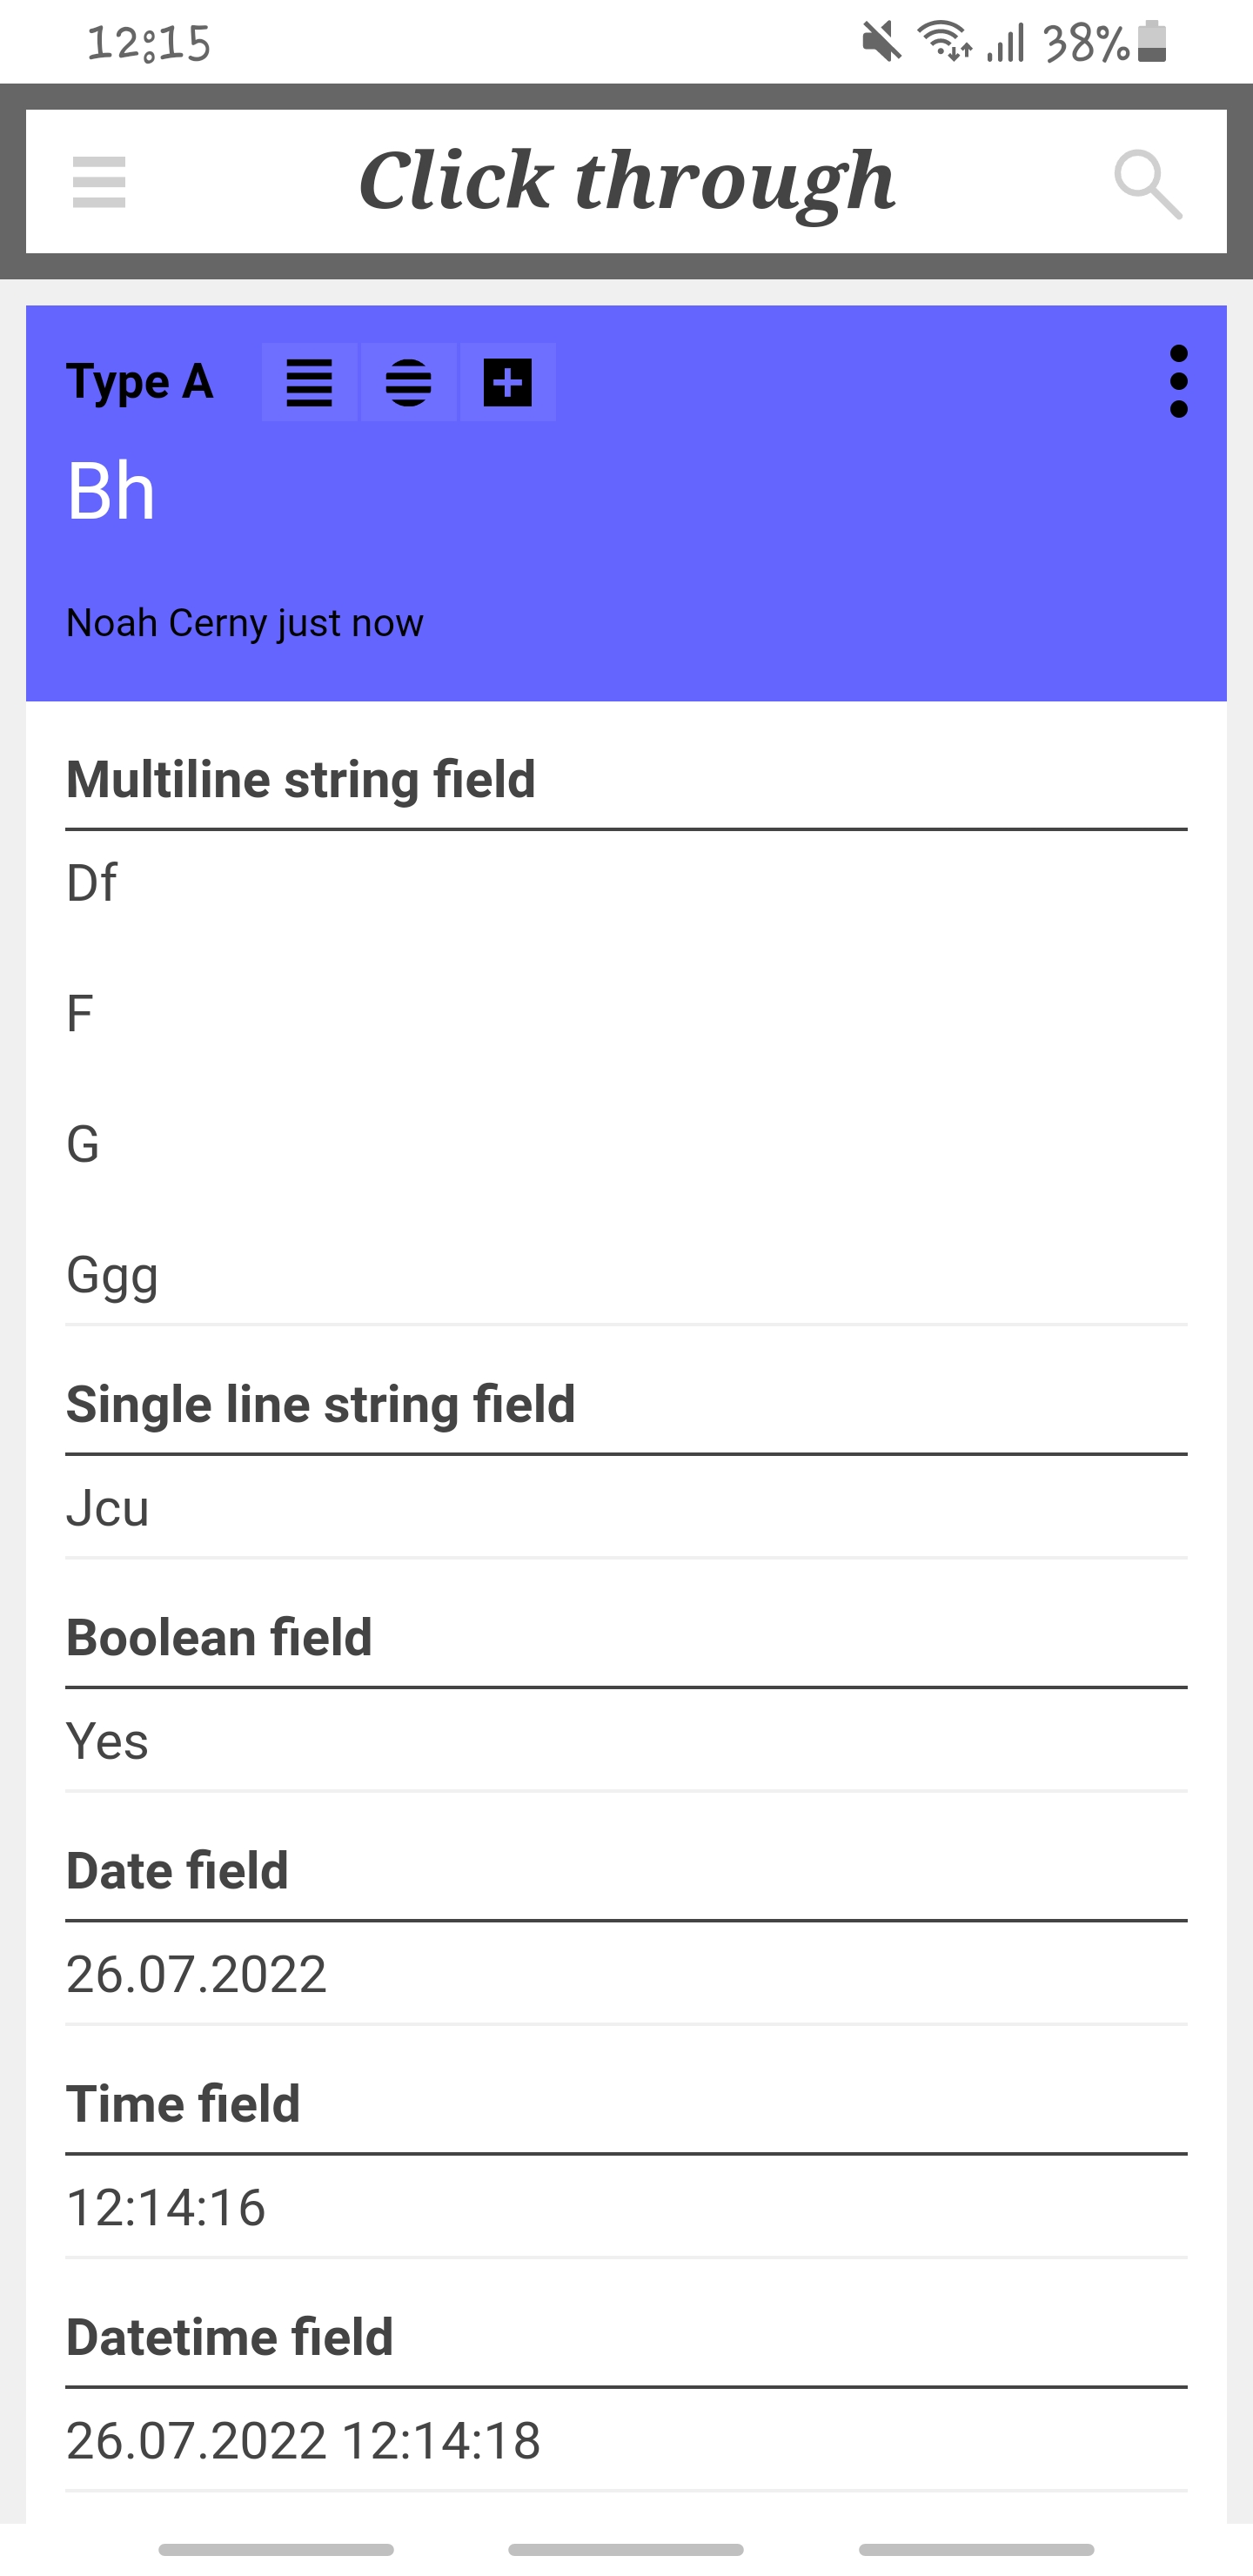Open the hamburger navigation menu

99,182
